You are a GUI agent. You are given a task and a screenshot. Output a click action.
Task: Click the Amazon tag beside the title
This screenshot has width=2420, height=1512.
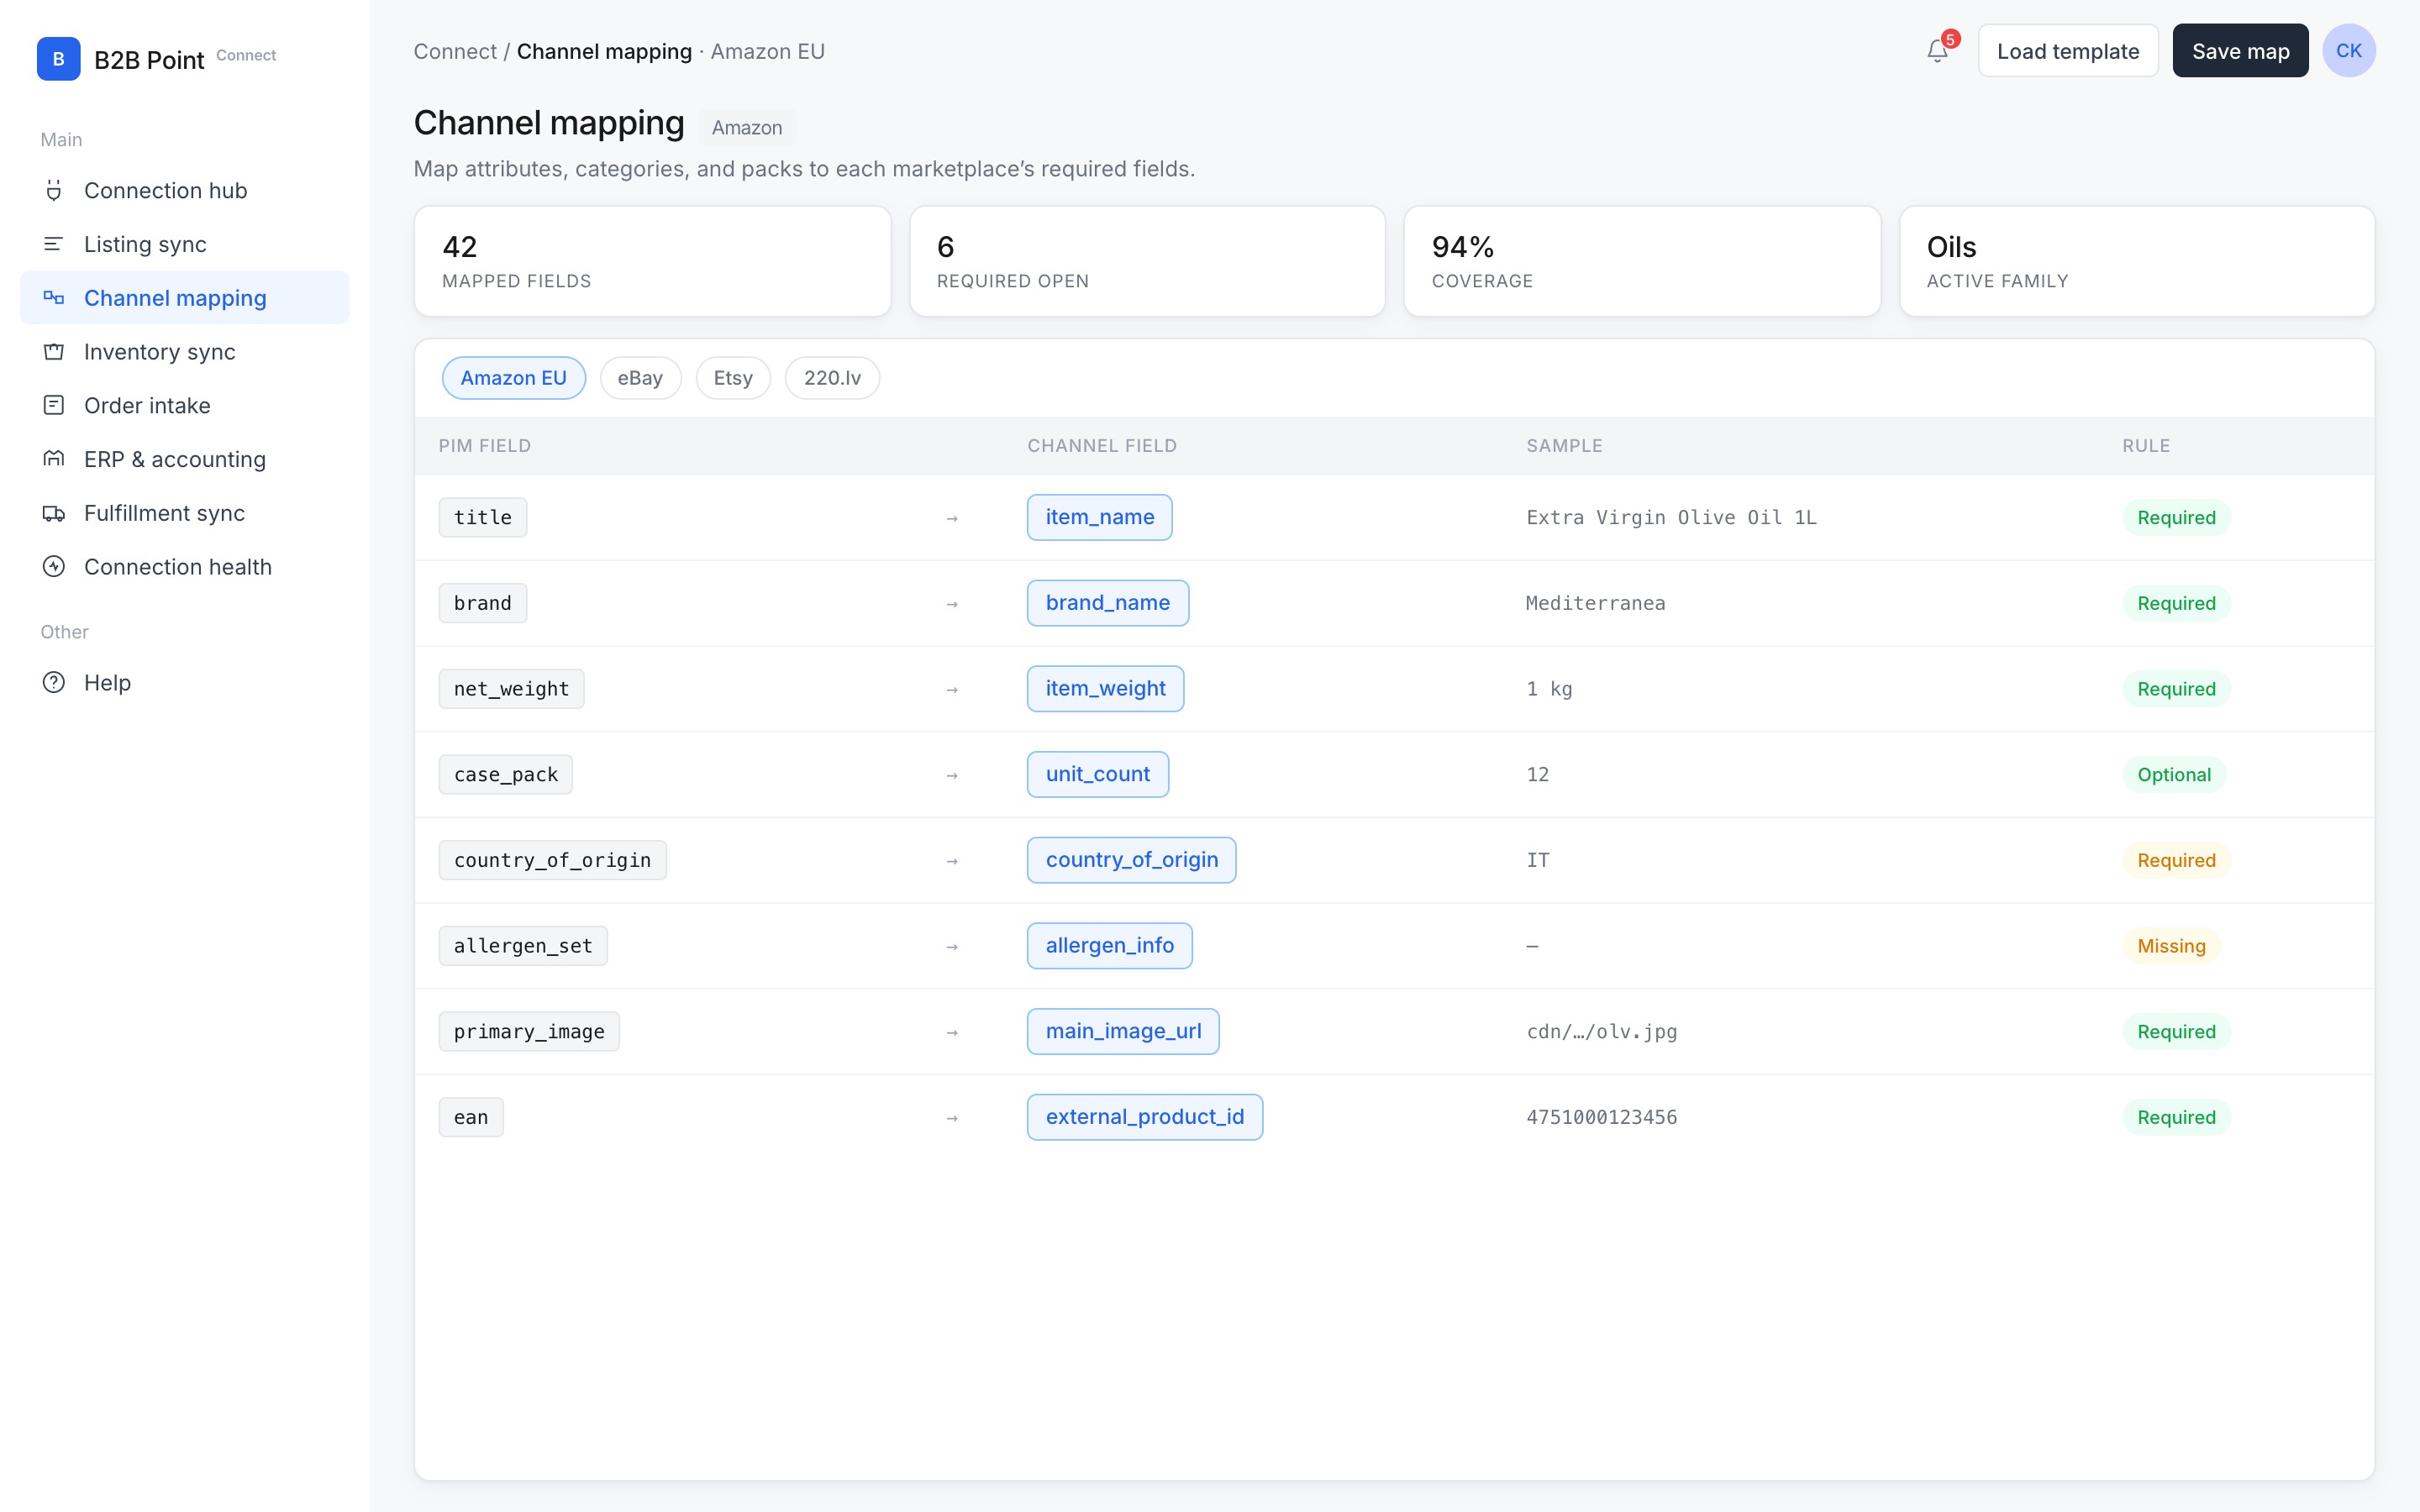click(x=747, y=127)
